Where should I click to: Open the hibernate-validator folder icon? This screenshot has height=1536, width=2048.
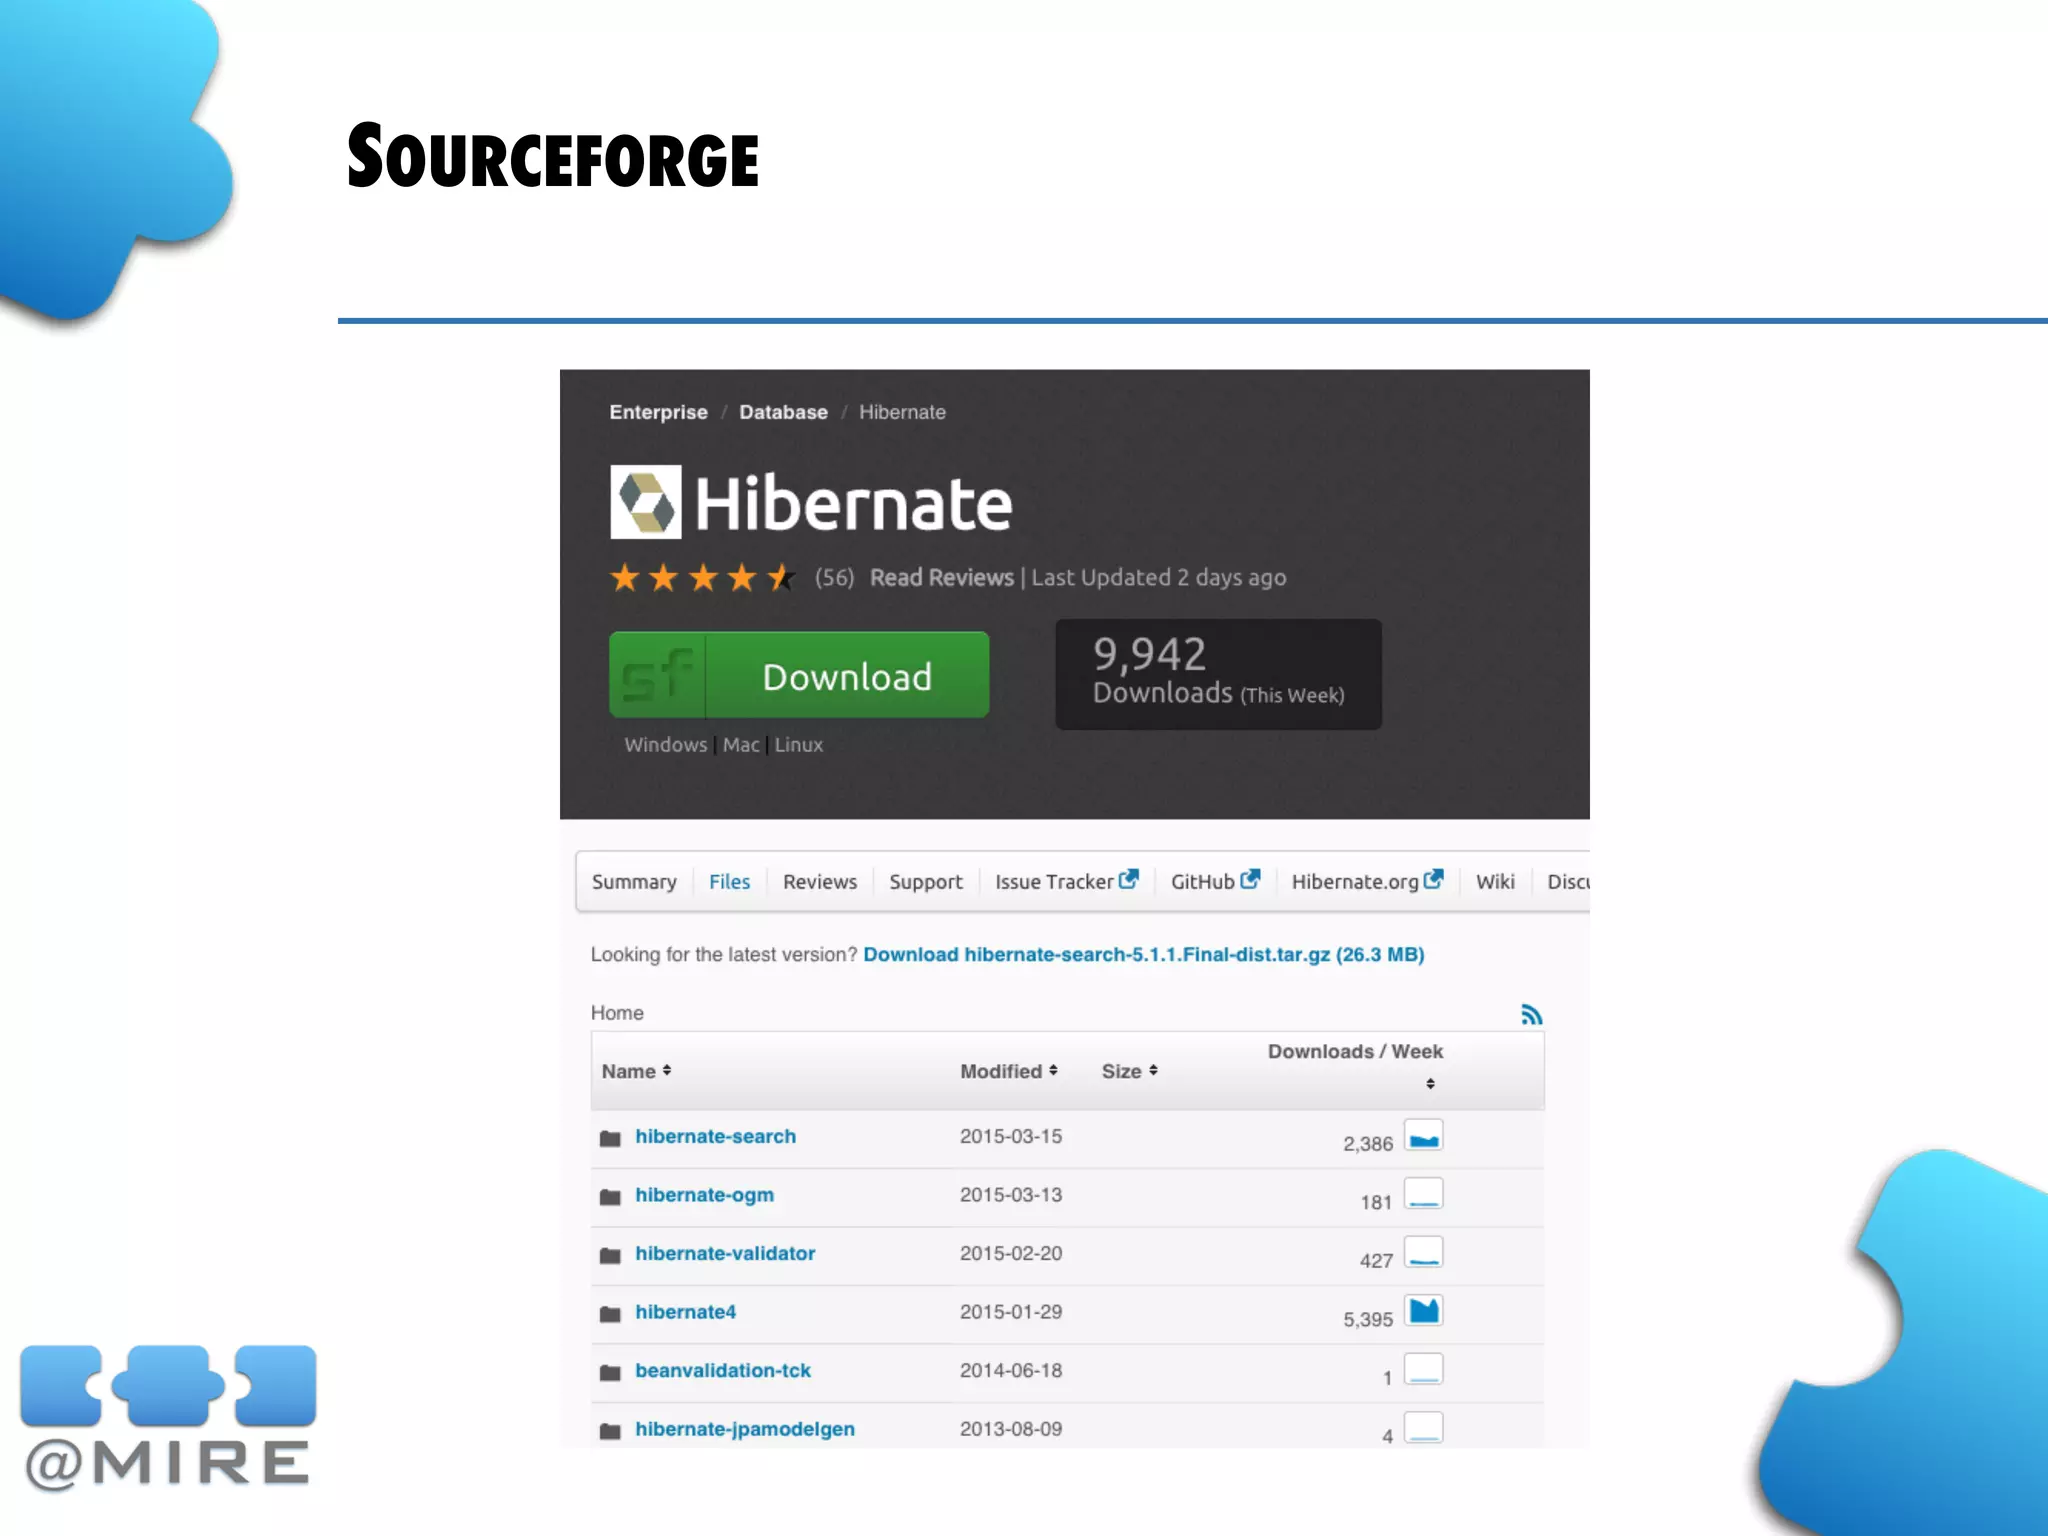point(610,1255)
